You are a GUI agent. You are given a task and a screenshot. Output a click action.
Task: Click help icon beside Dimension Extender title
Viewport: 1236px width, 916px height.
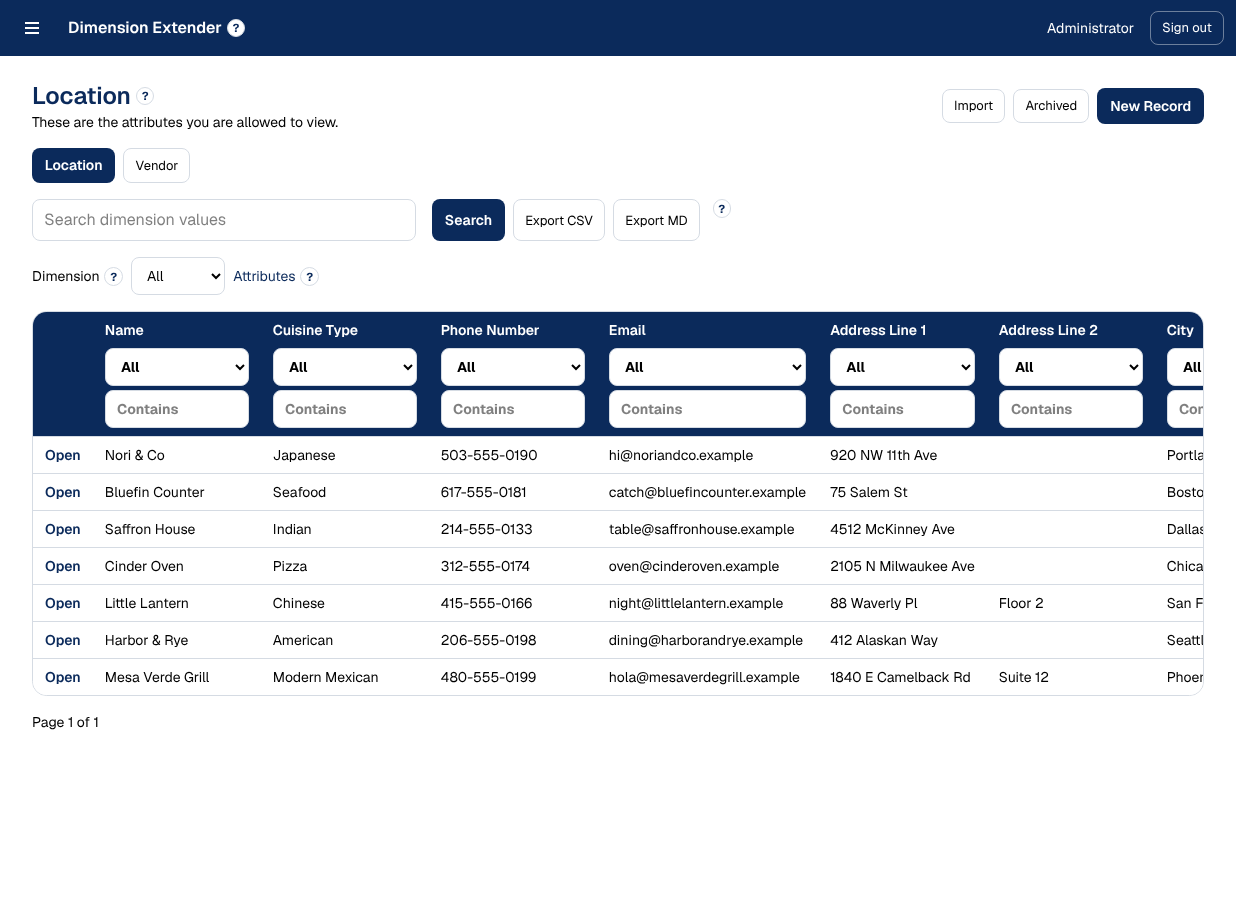(x=236, y=28)
